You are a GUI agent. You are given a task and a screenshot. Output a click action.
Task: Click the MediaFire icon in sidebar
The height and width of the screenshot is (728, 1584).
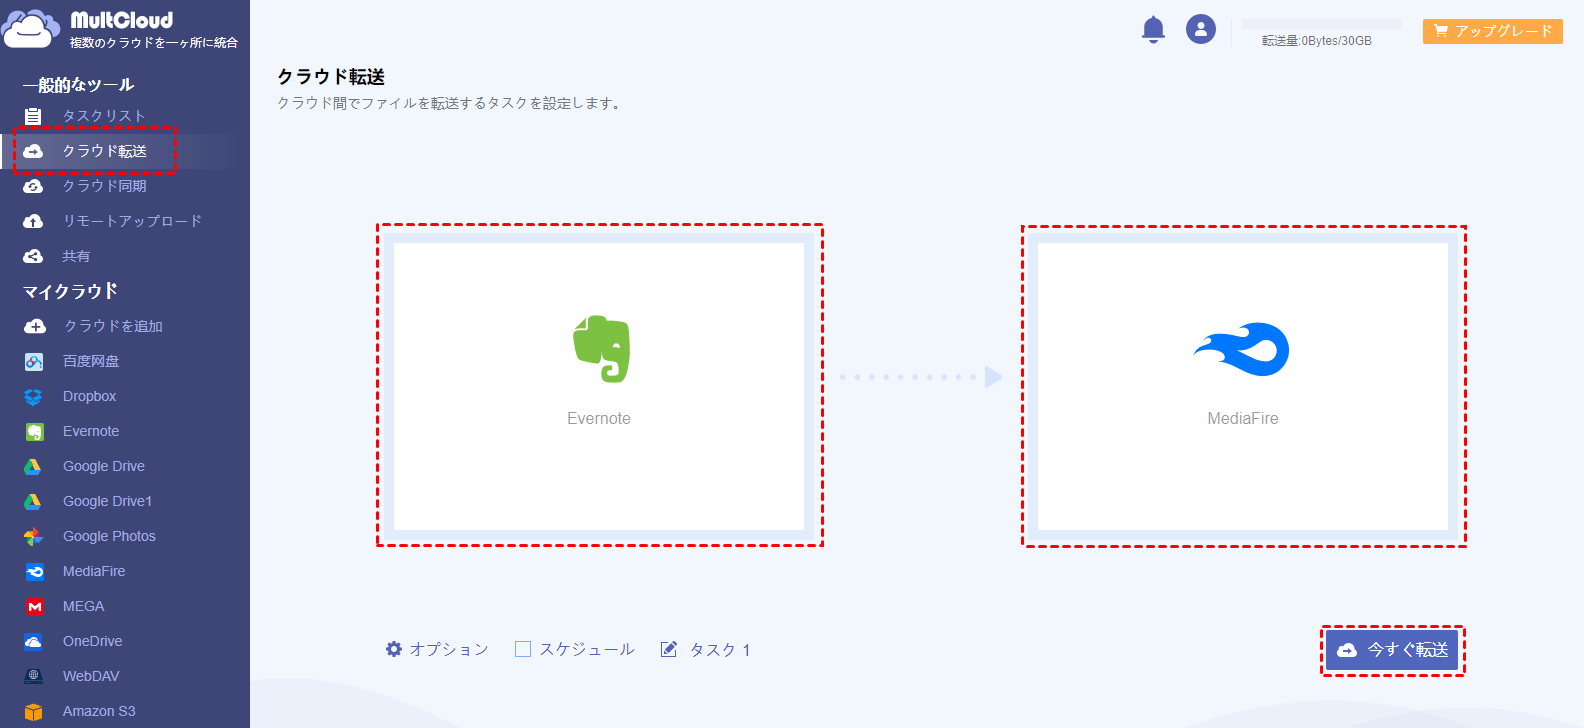[34, 572]
